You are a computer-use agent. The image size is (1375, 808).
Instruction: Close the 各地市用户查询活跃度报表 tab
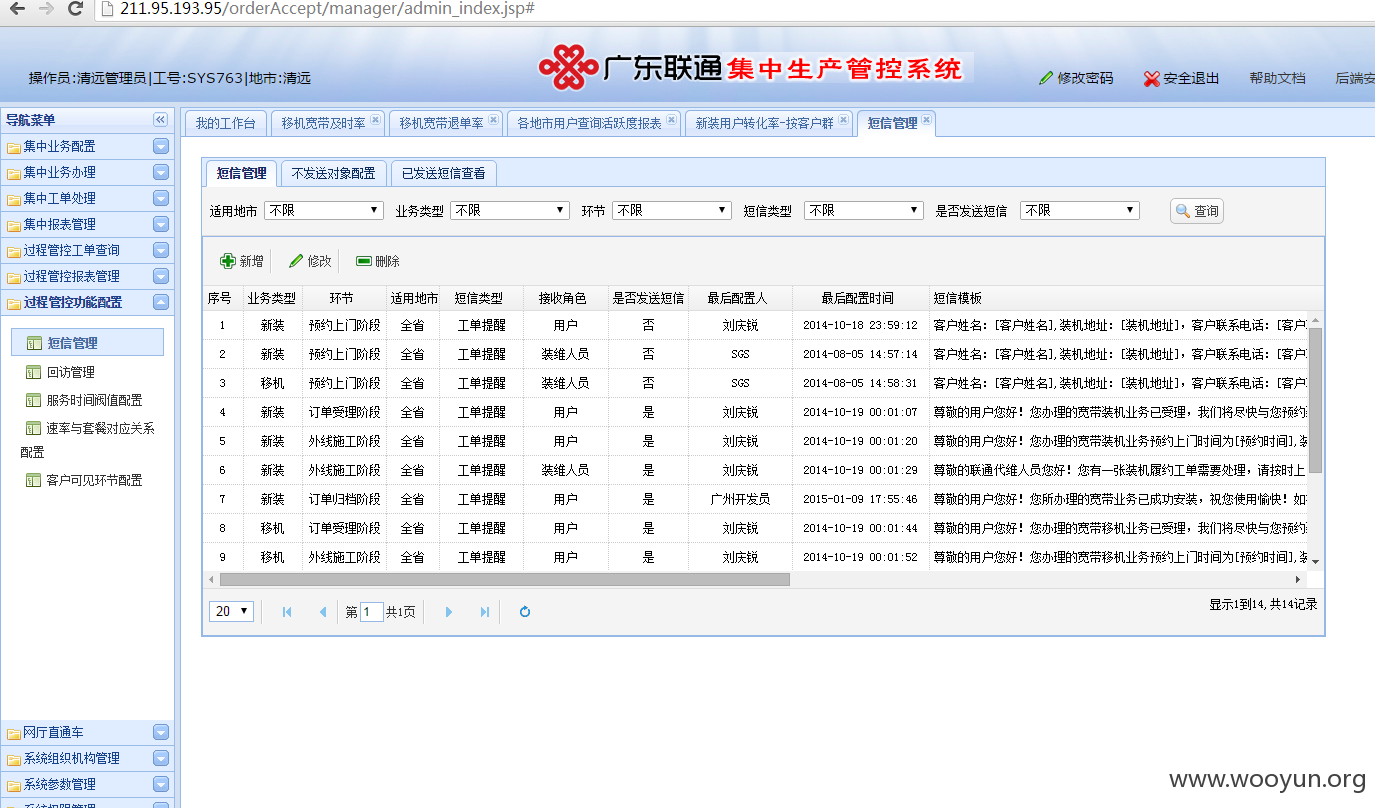(671, 120)
